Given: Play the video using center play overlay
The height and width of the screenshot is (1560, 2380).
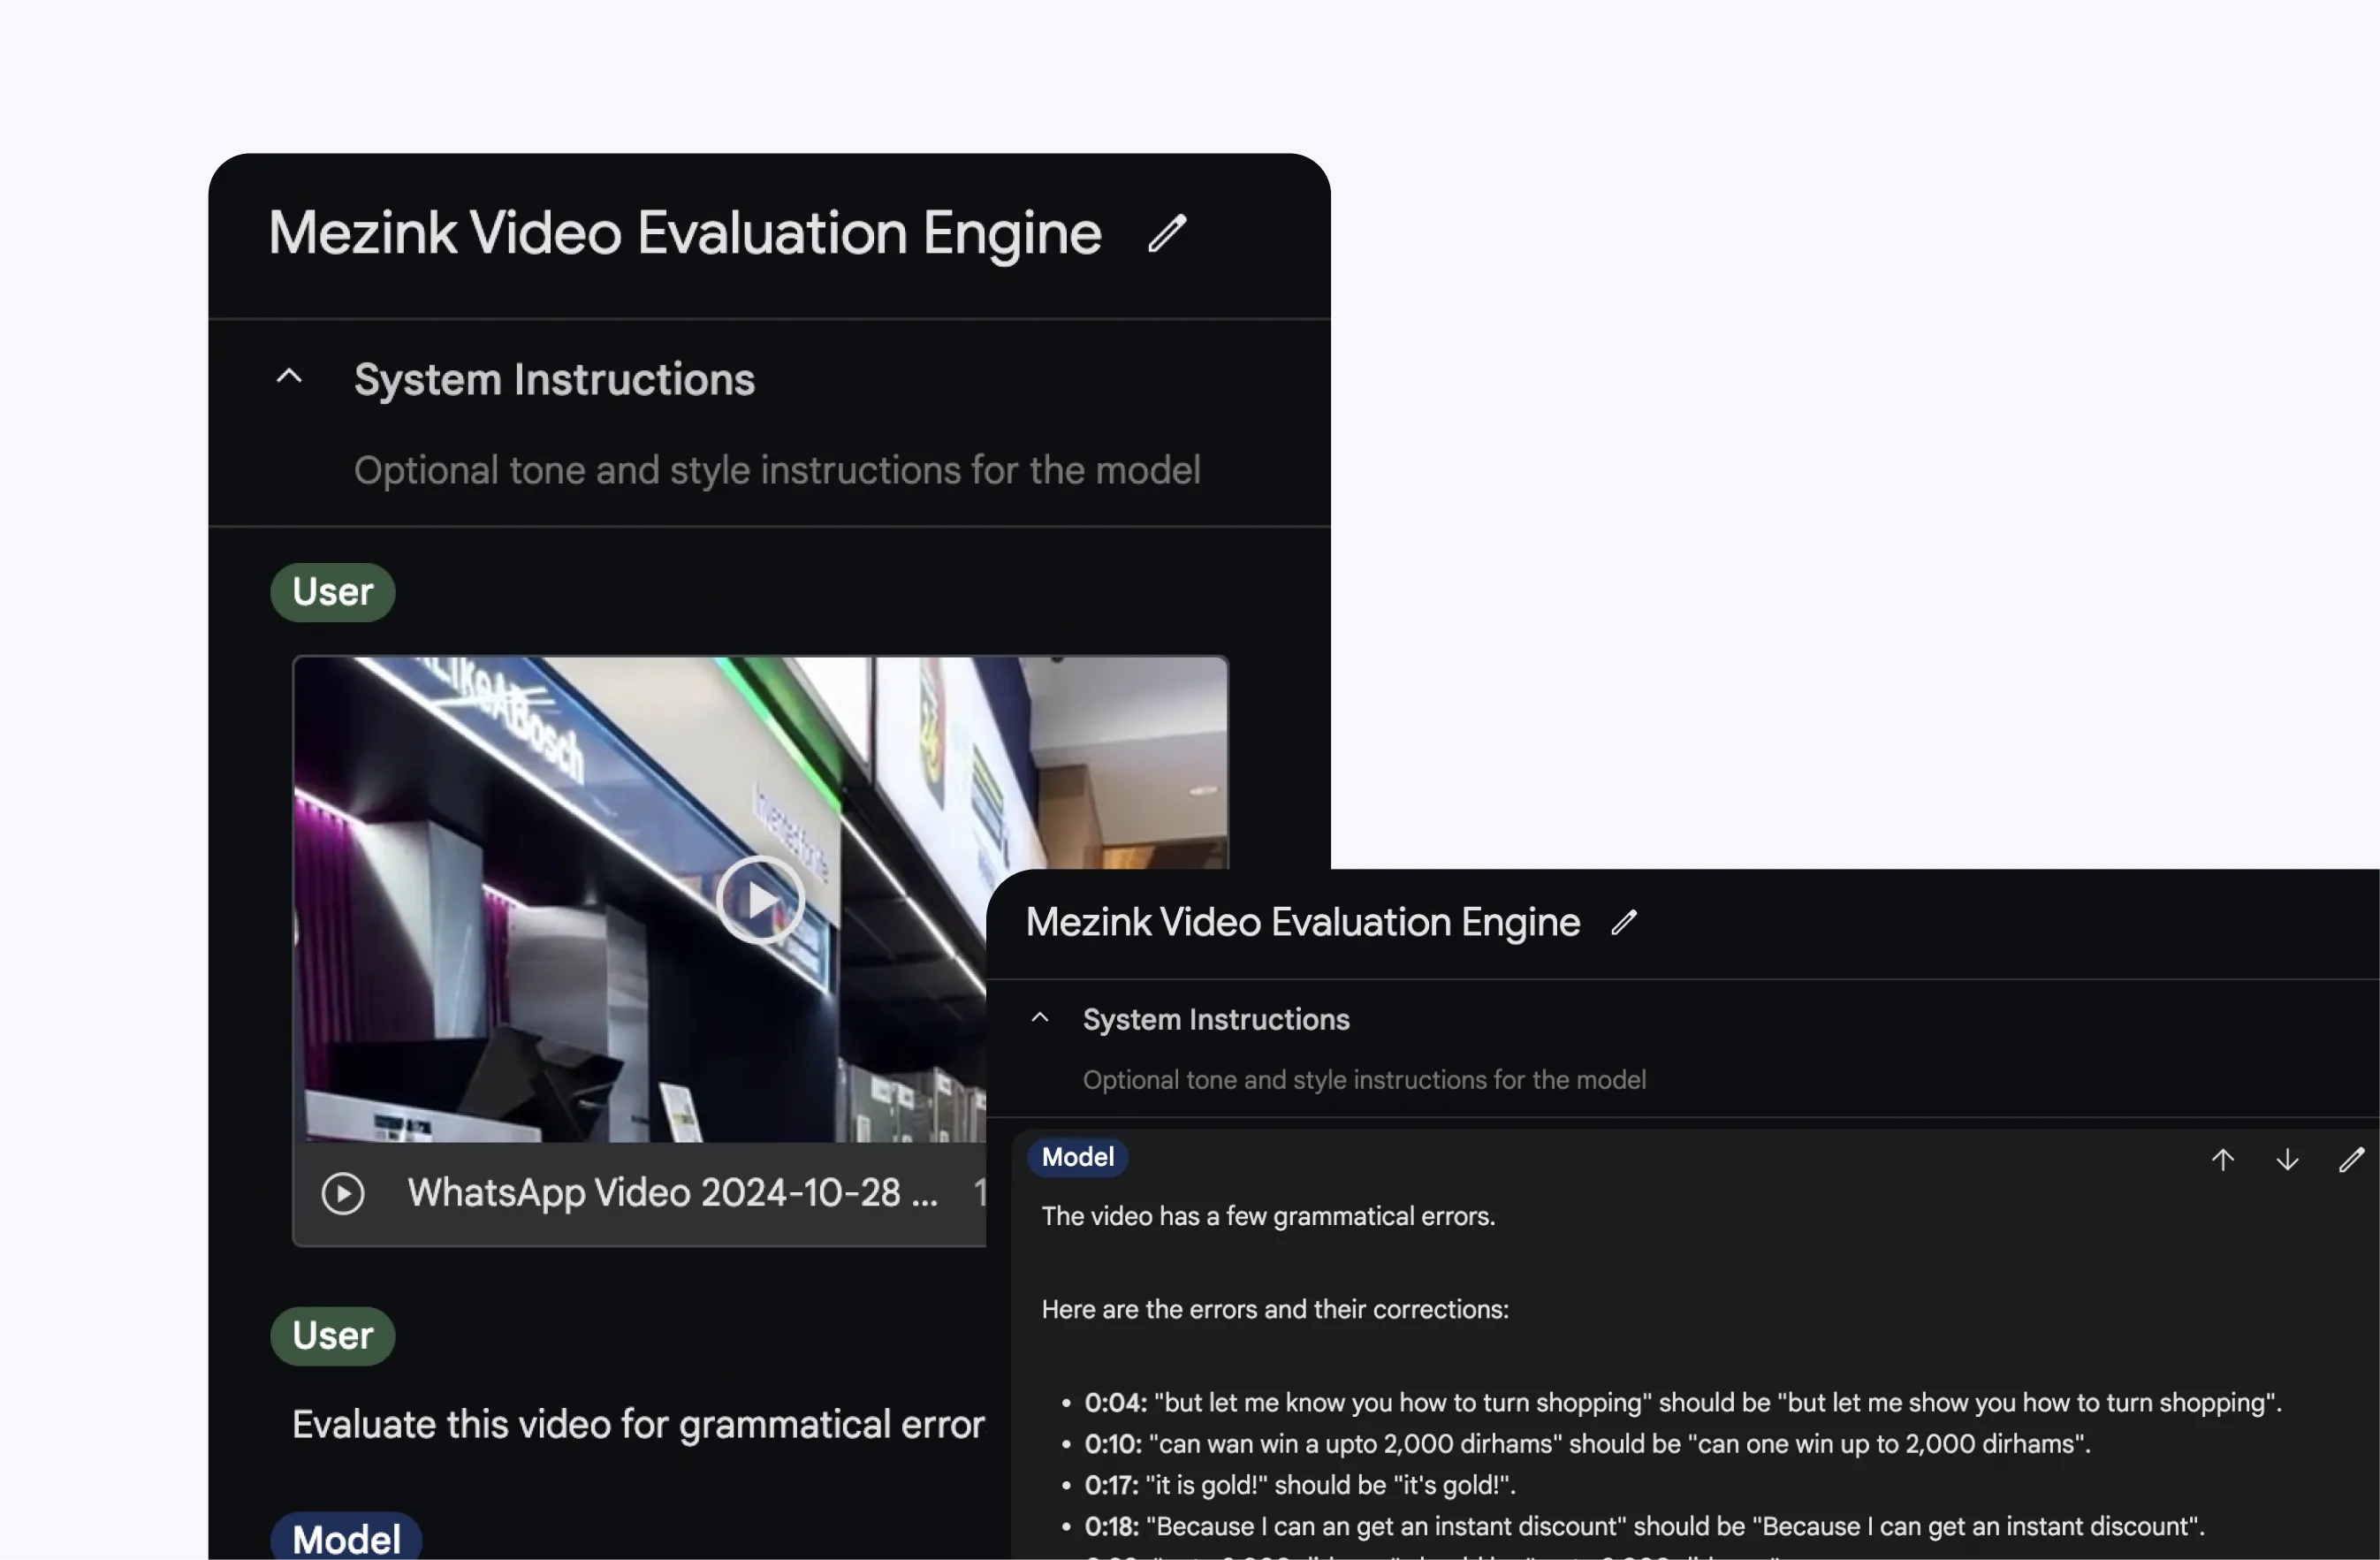Looking at the screenshot, I should click(760, 900).
